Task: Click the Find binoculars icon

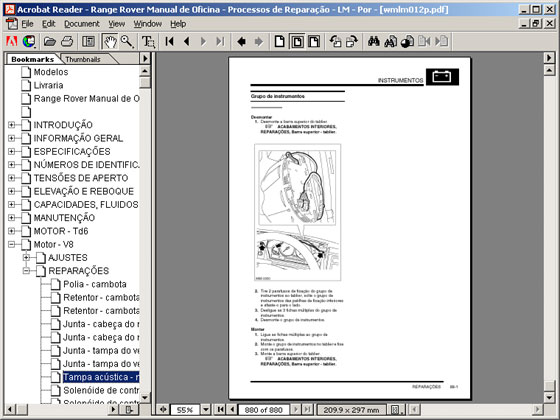Action: click(x=374, y=41)
